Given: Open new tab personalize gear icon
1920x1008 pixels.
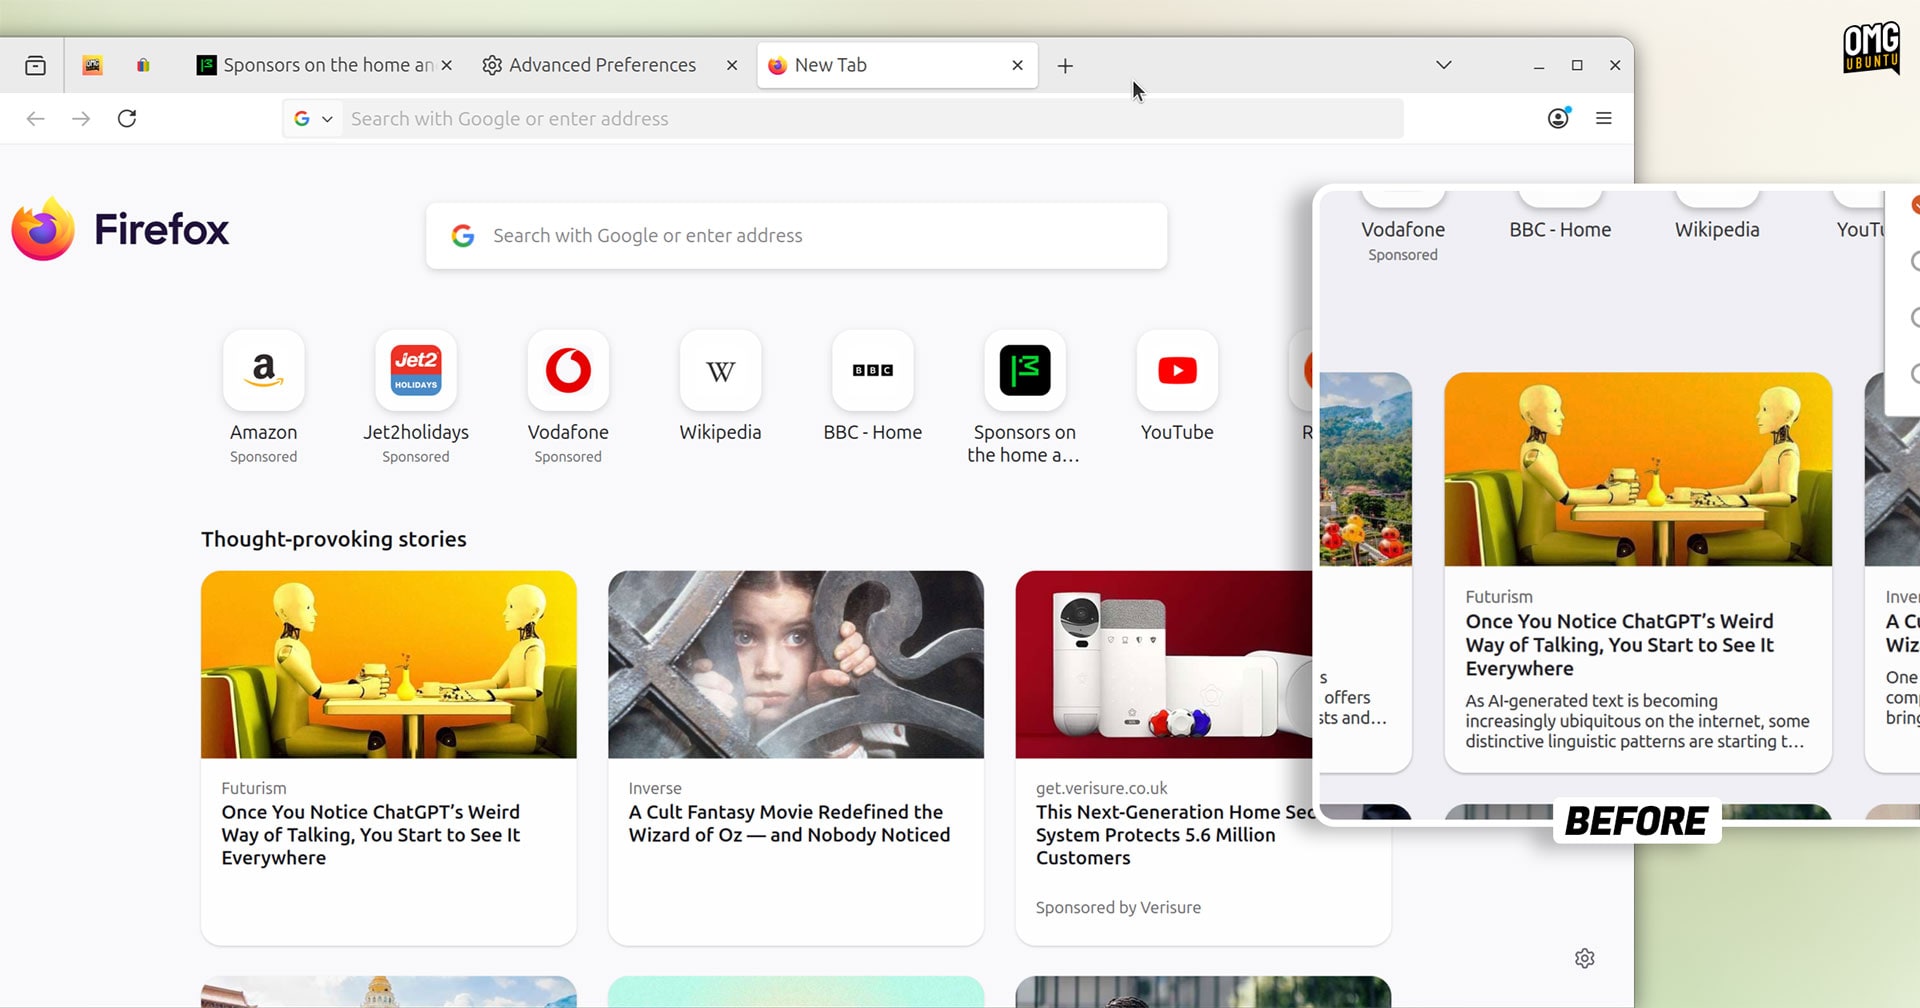Looking at the screenshot, I should point(1585,958).
